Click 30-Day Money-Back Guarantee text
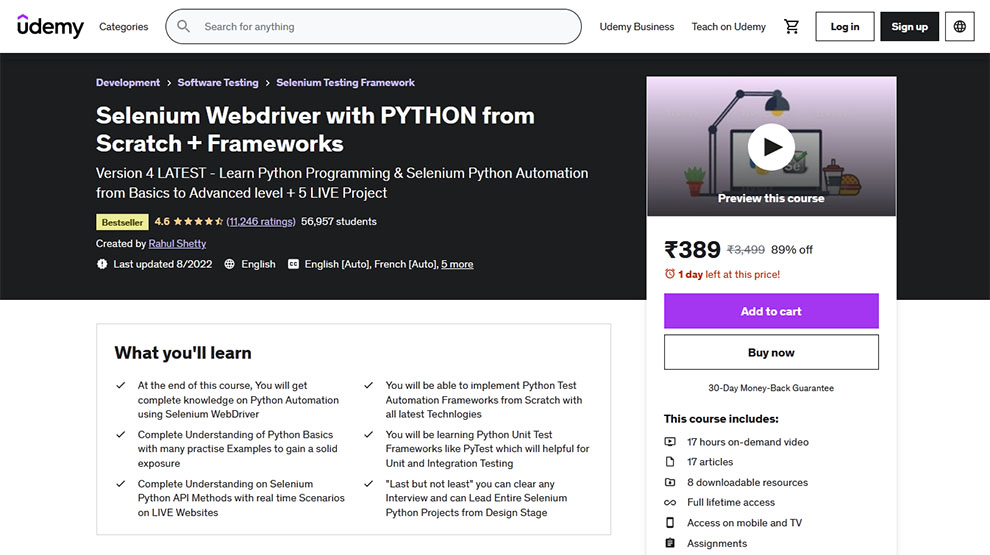This screenshot has width=990, height=555. 771,388
